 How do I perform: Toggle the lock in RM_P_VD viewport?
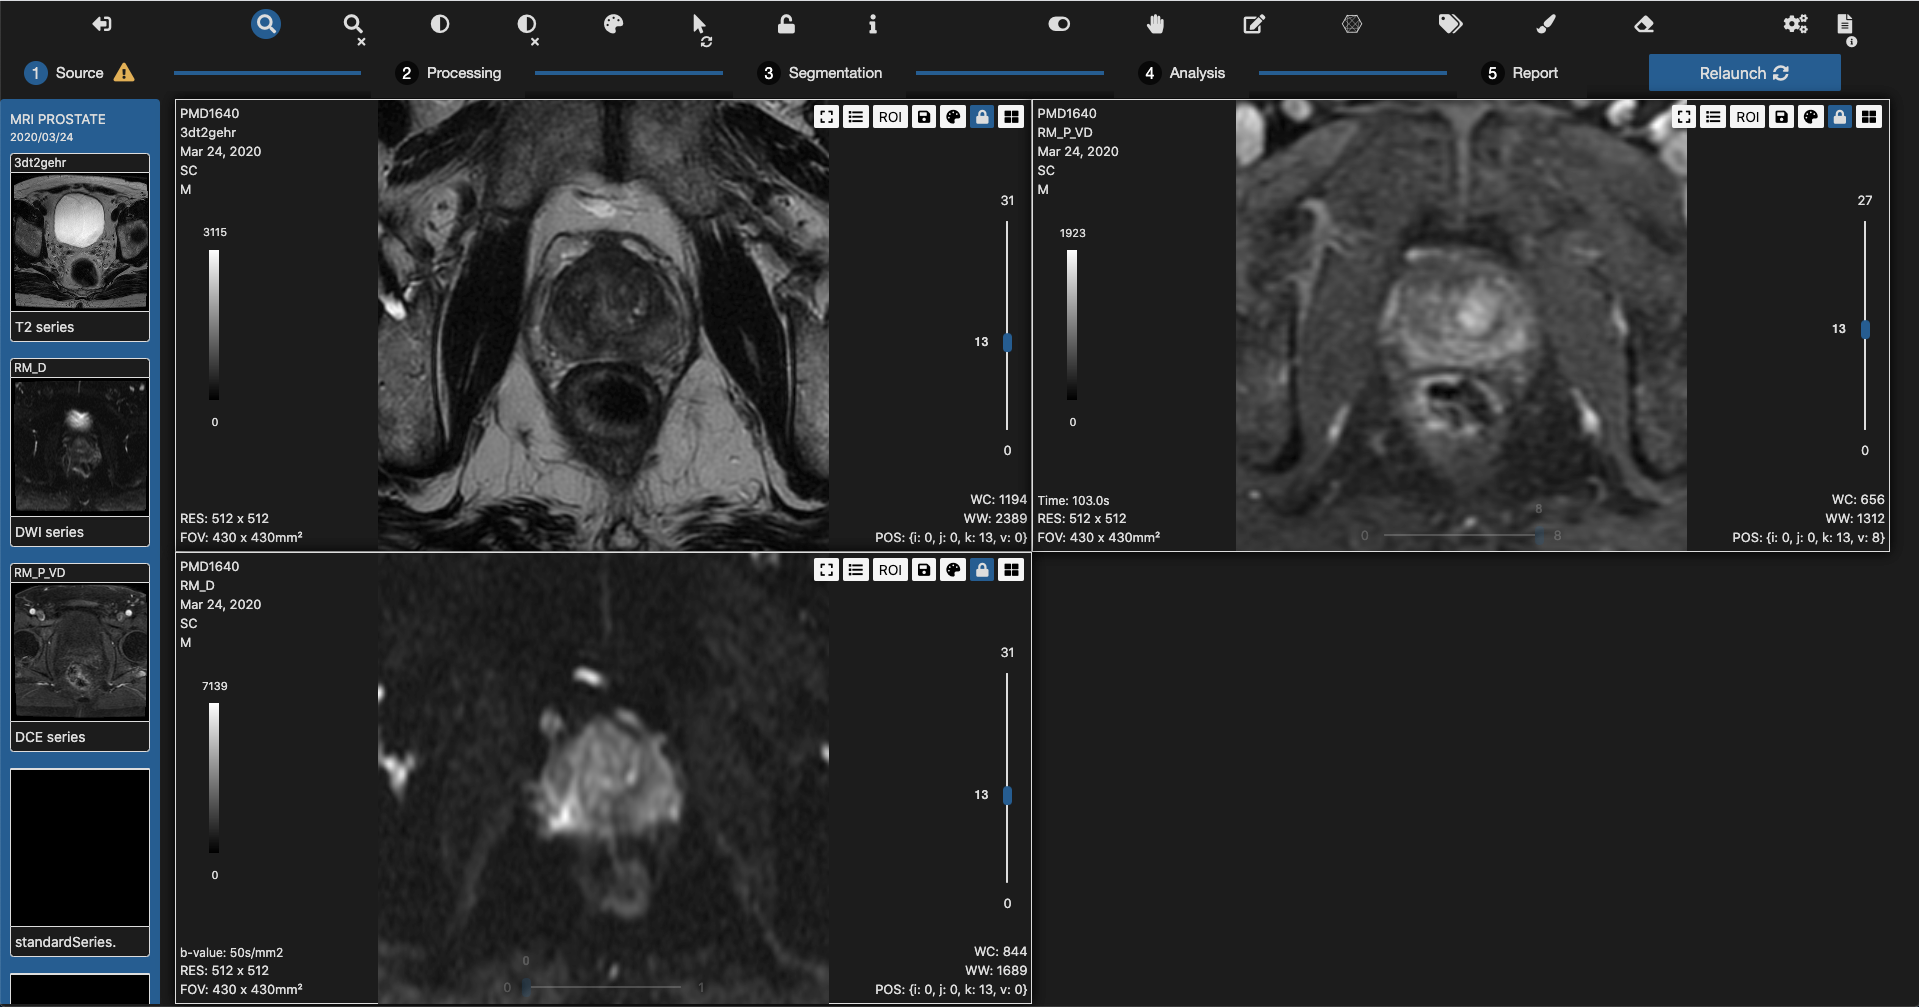tap(1840, 117)
